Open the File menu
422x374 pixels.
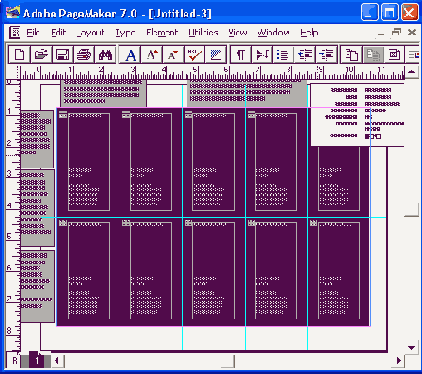(x=33, y=32)
